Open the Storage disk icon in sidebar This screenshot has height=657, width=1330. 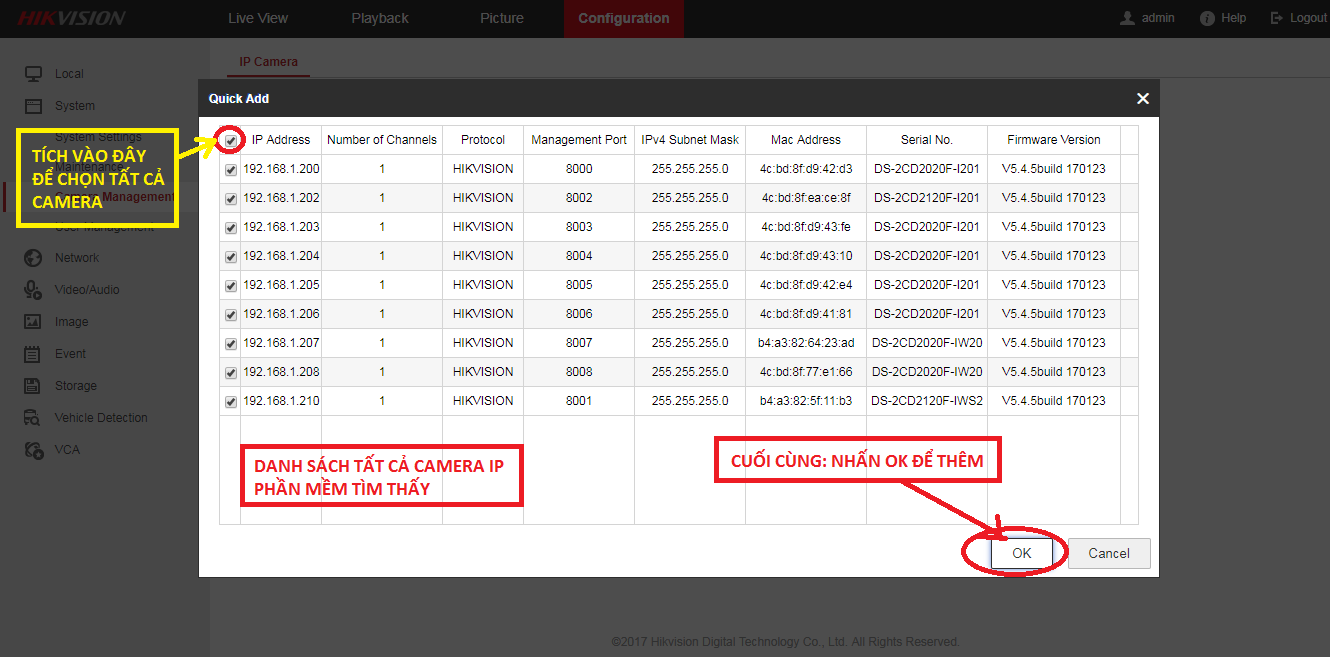coord(34,386)
